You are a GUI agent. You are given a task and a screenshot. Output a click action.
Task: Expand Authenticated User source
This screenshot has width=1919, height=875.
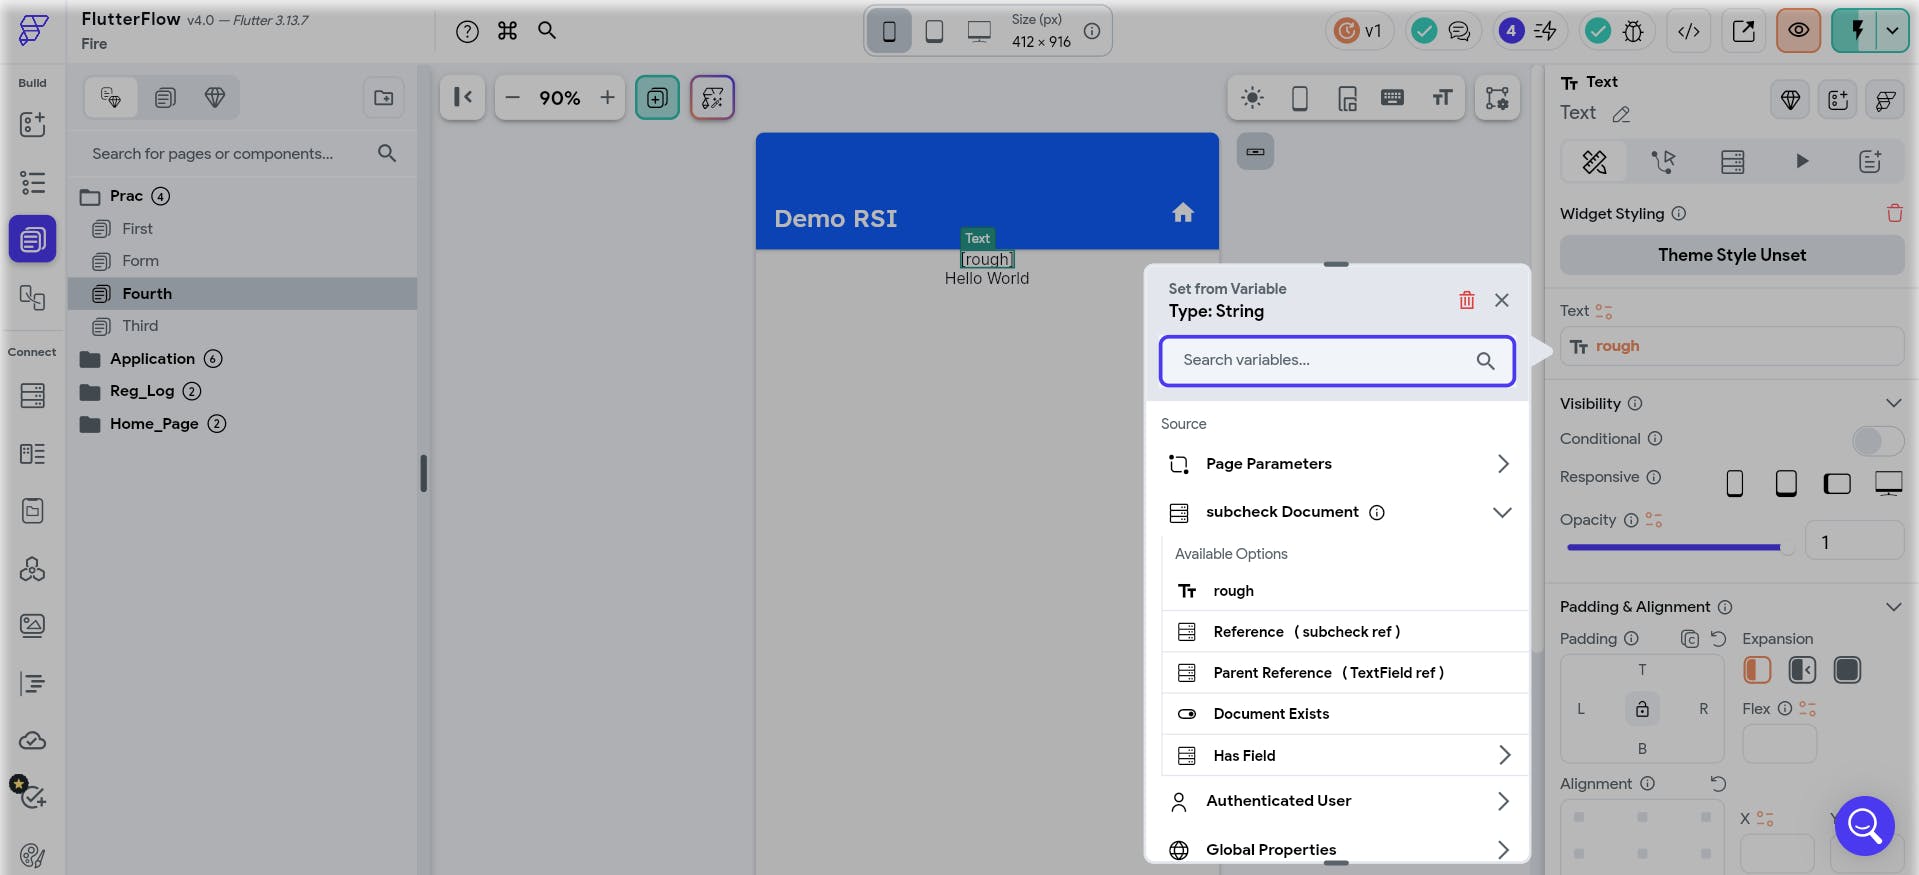[1339, 801]
